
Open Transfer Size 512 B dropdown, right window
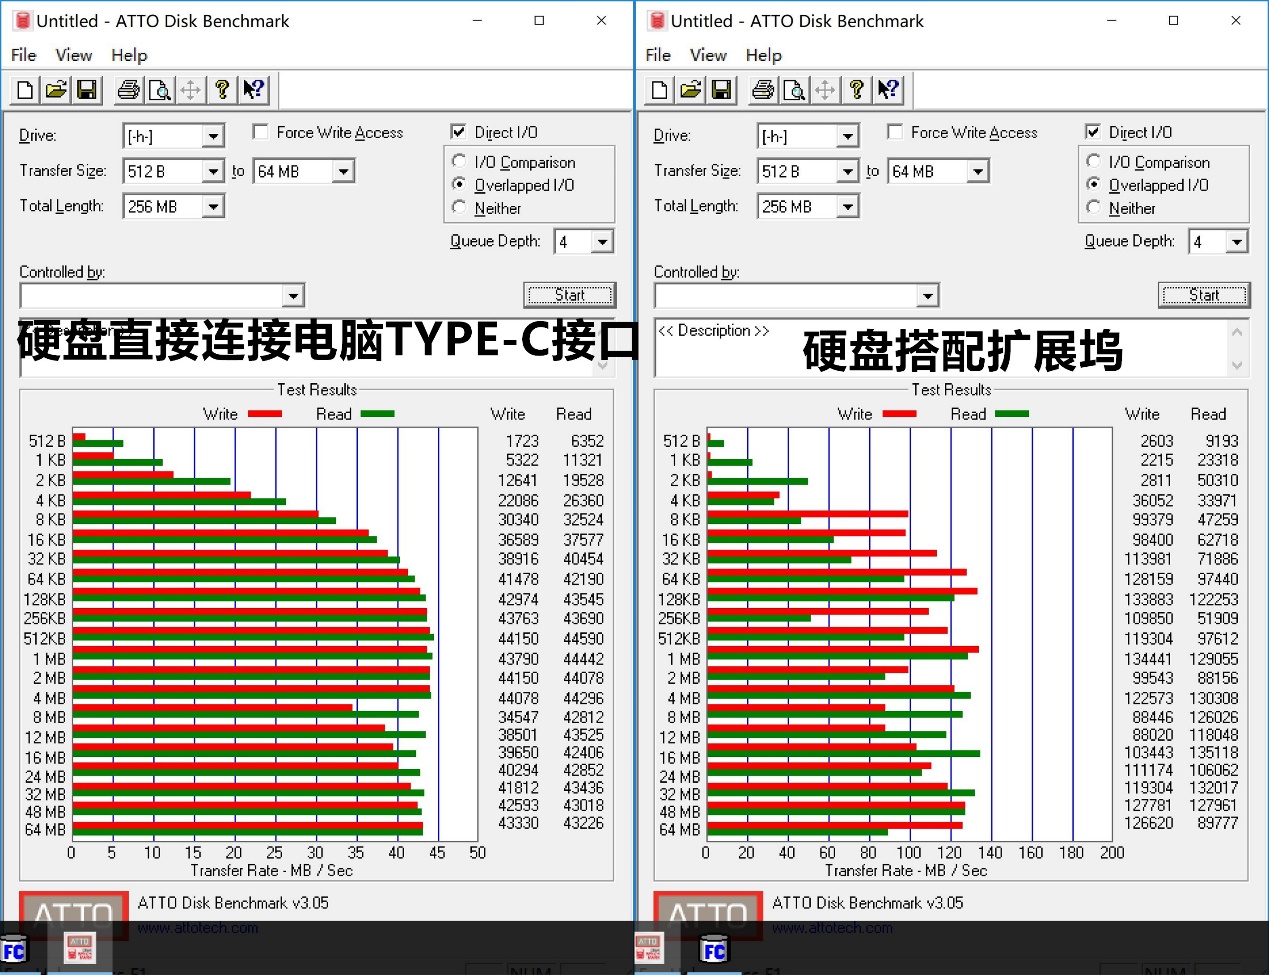[847, 172]
